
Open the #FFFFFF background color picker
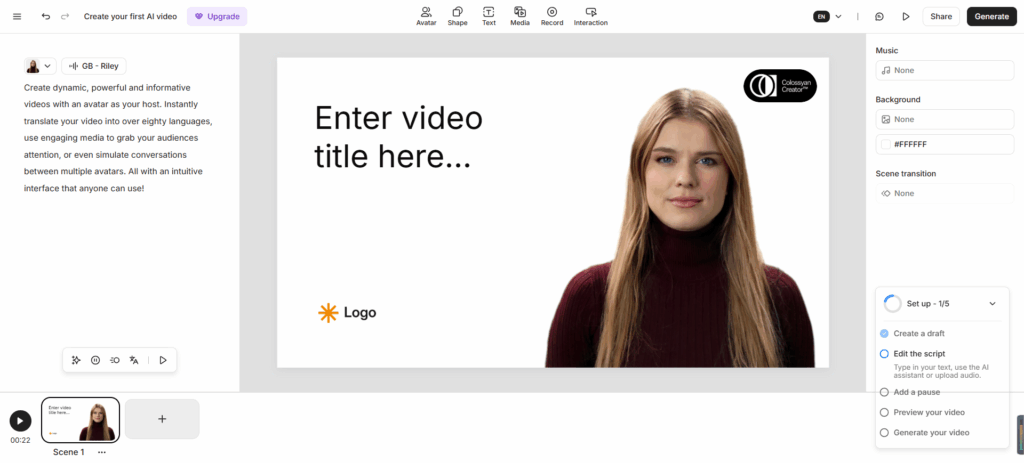[x=944, y=144]
